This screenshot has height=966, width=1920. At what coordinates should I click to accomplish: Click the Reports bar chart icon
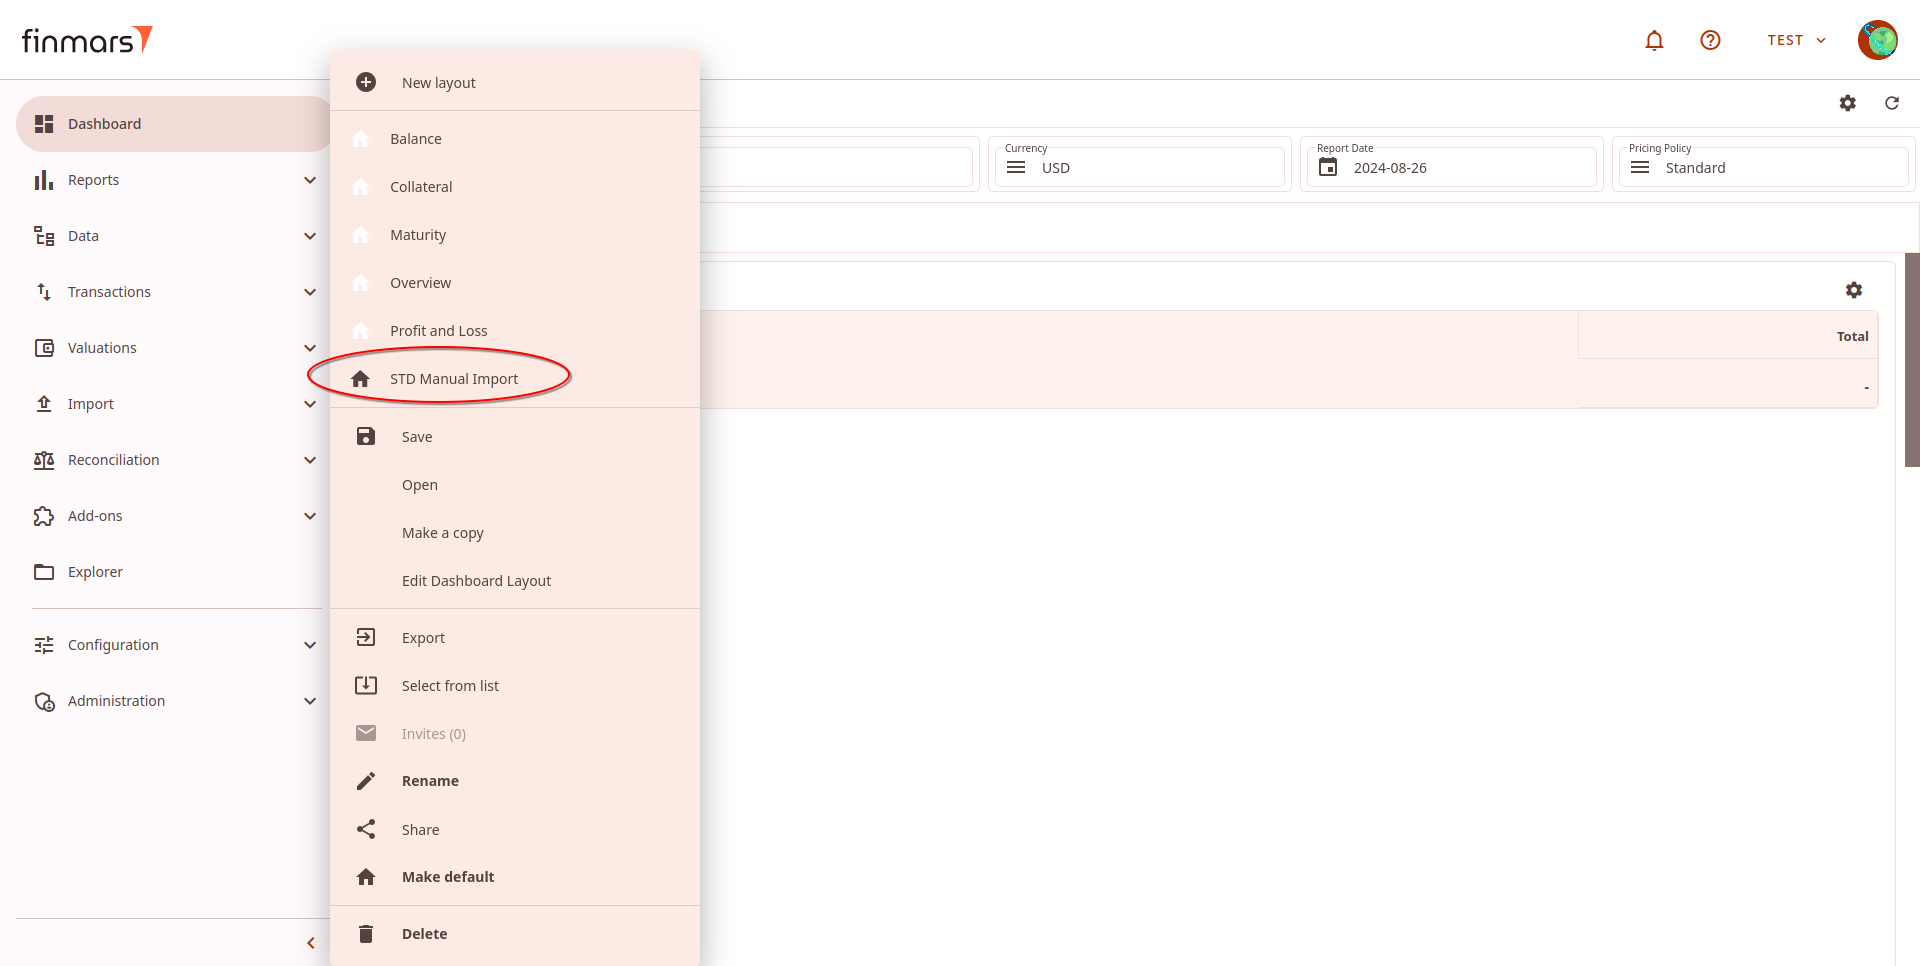[44, 180]
